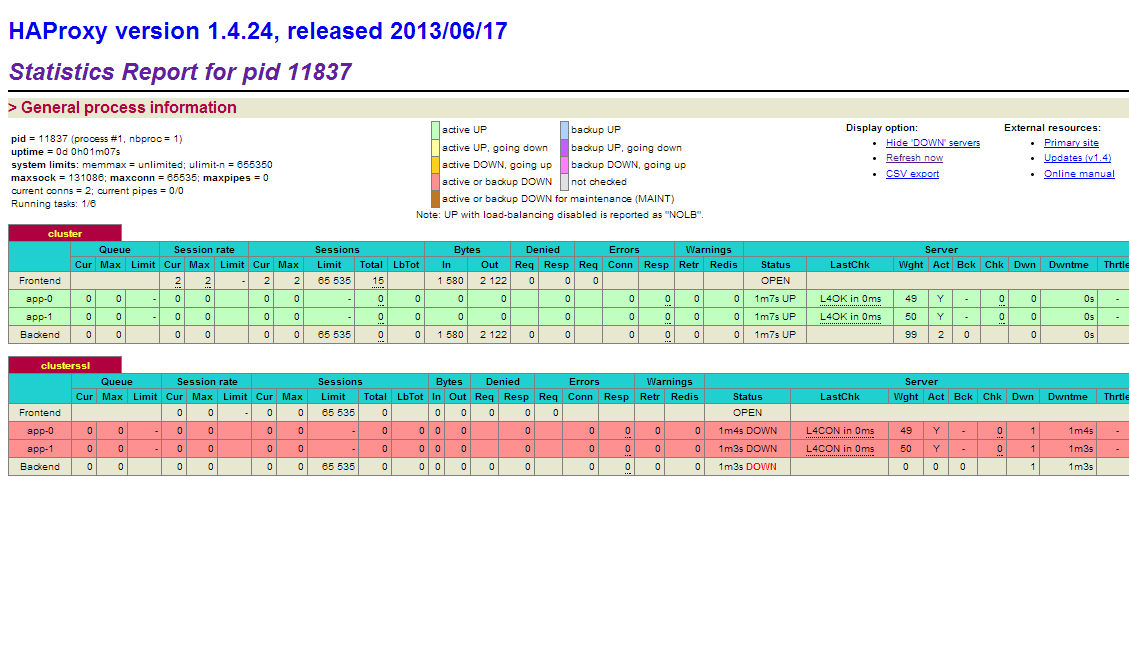Click app-1 row name in clusterssl table
Image resolution: width=1129 pixels, height=664 pixels.
[40, 449]
